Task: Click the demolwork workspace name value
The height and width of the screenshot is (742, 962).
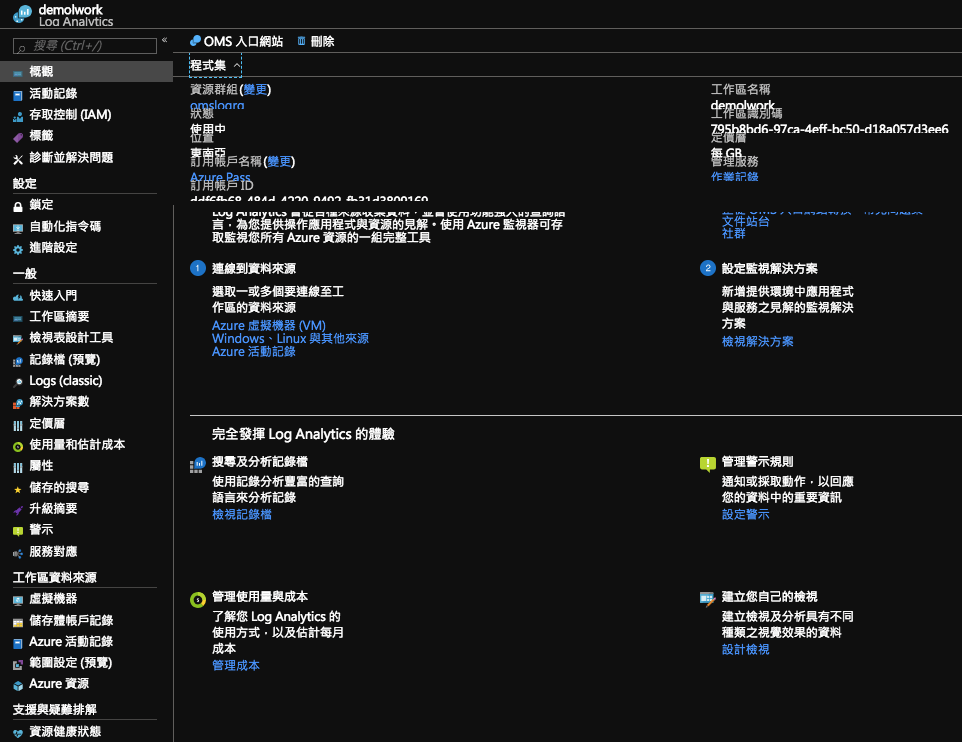Action: (x=742, y=105)
